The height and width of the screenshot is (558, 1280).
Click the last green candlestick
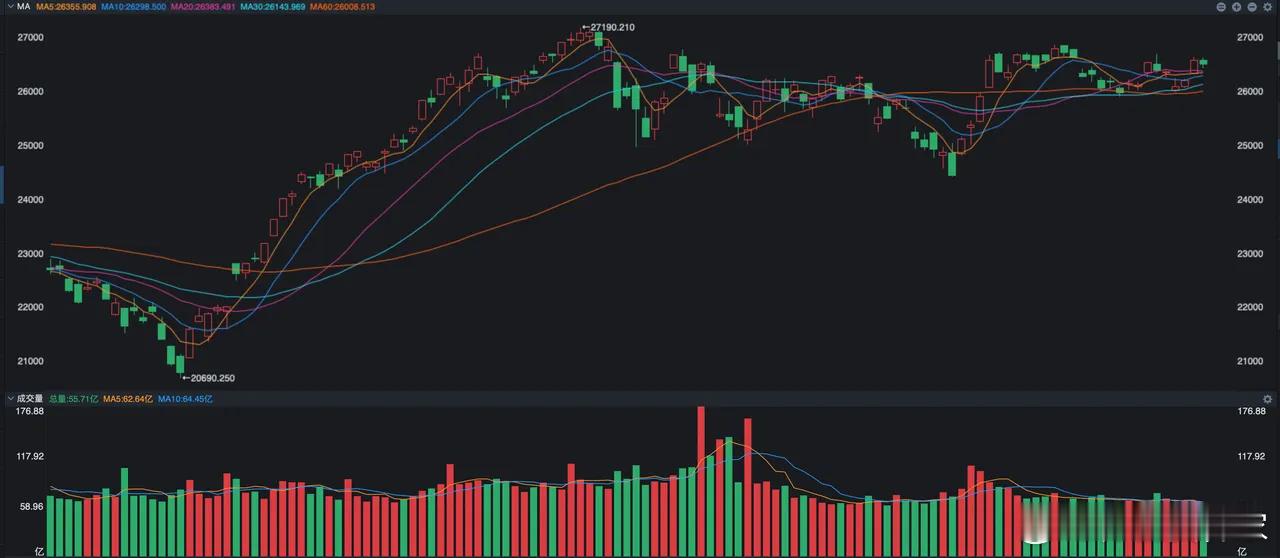(x=1203, y=62)
